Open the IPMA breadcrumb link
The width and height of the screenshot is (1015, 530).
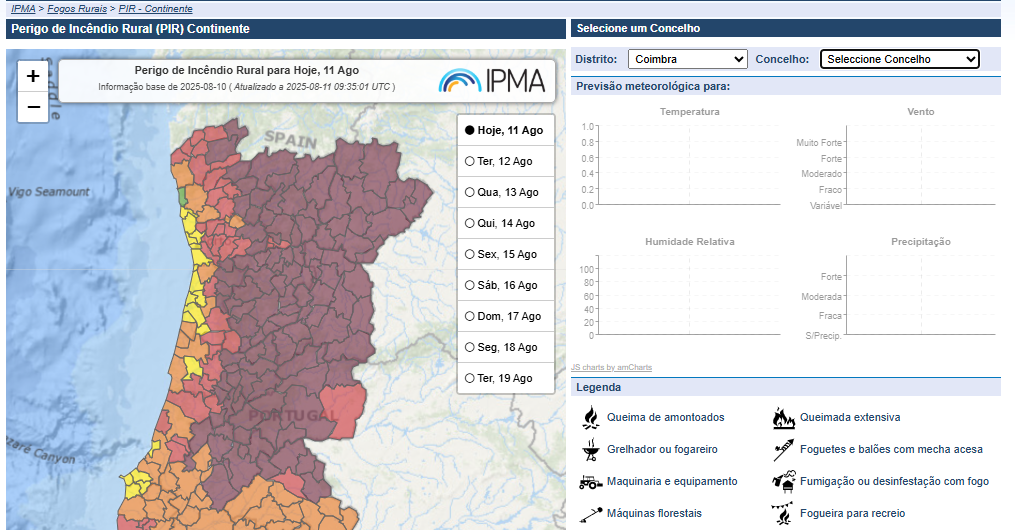23,8
